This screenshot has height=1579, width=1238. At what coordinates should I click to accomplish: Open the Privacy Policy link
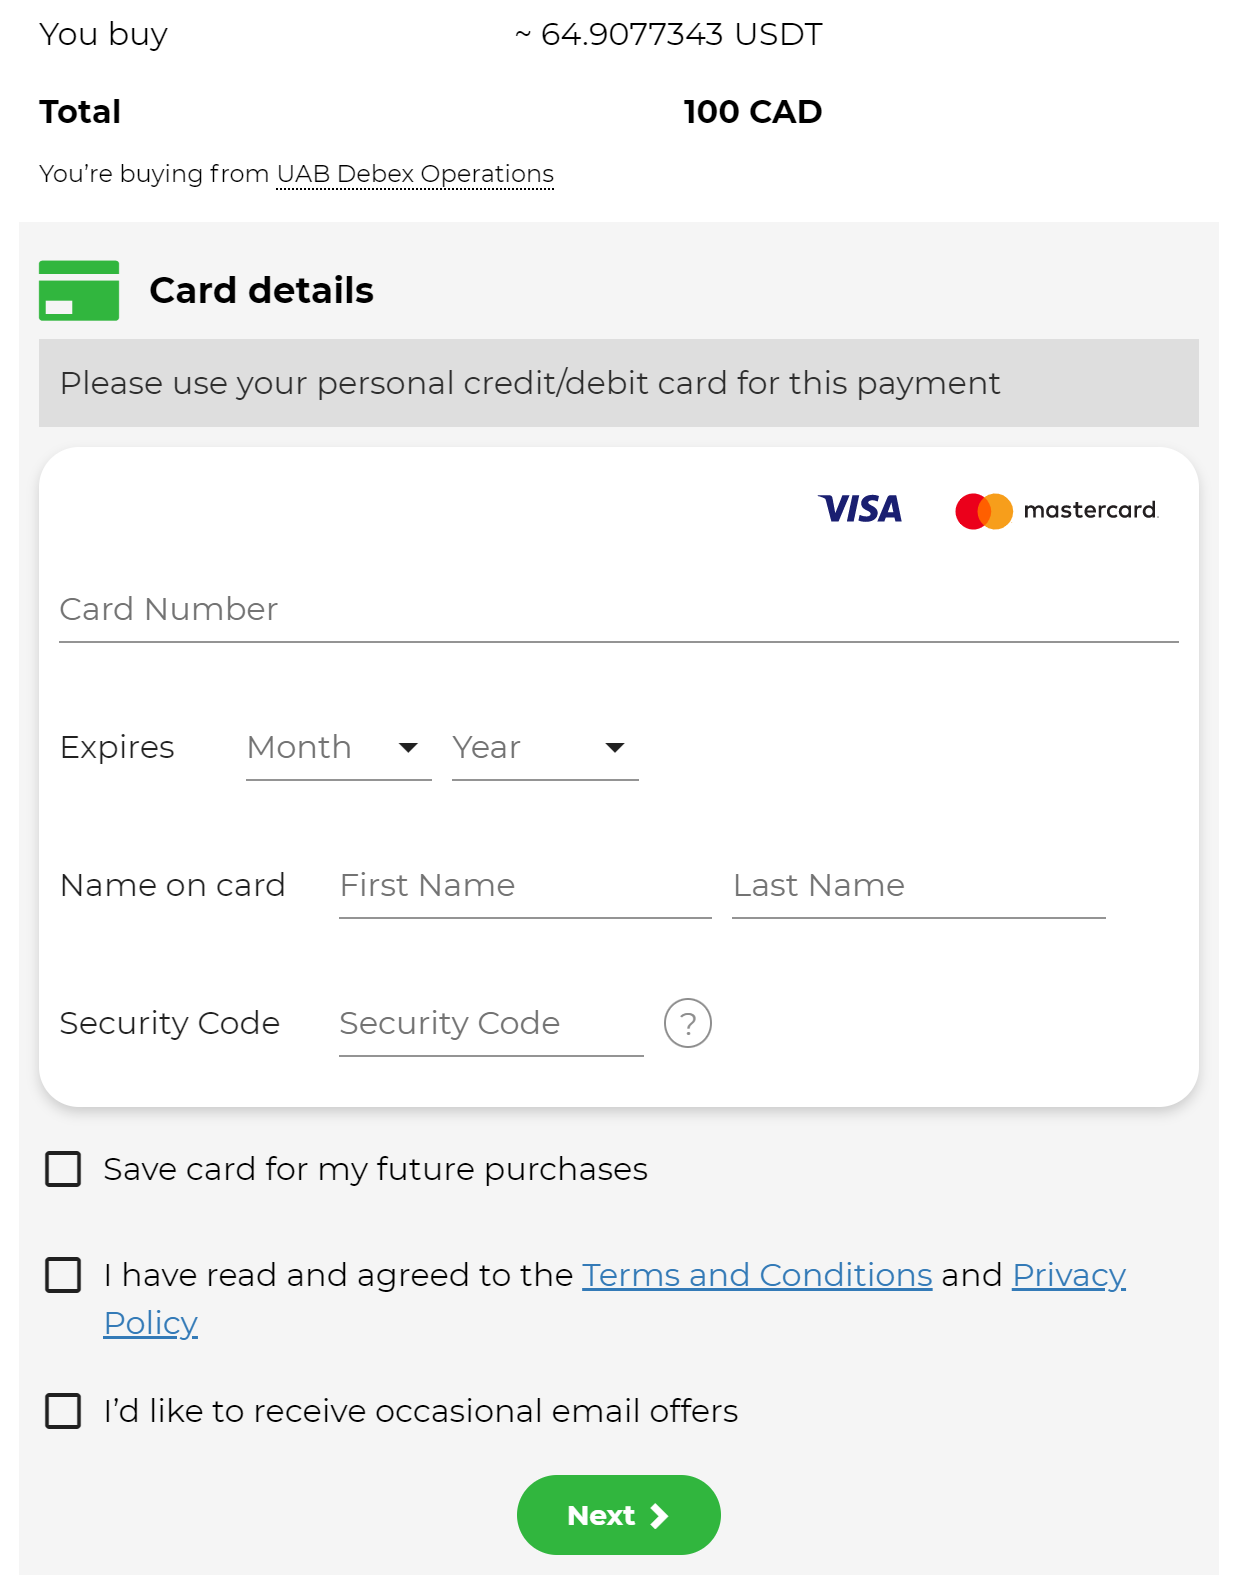tap(1069, 1275)
